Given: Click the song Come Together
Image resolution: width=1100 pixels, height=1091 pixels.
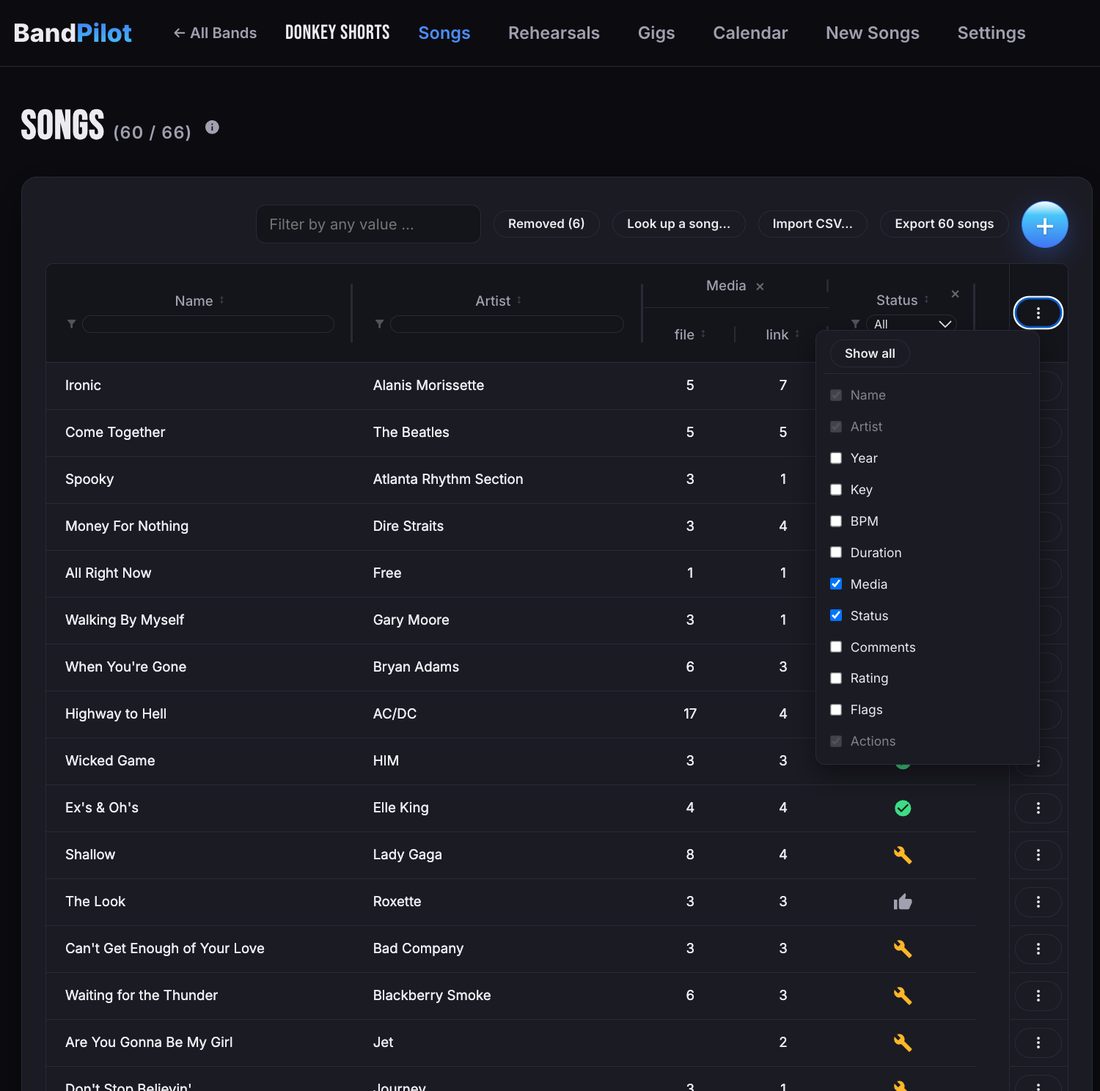Looking at the screenshot, I should [115, 432].
